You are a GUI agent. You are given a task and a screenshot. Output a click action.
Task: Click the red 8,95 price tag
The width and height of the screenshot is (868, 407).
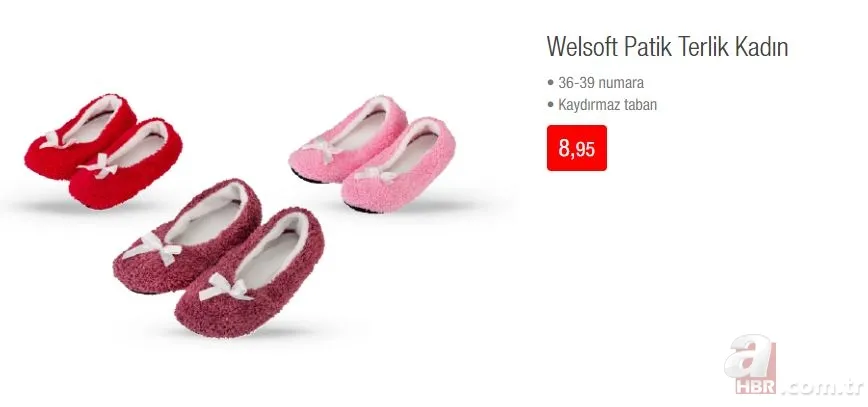point(576,148)
